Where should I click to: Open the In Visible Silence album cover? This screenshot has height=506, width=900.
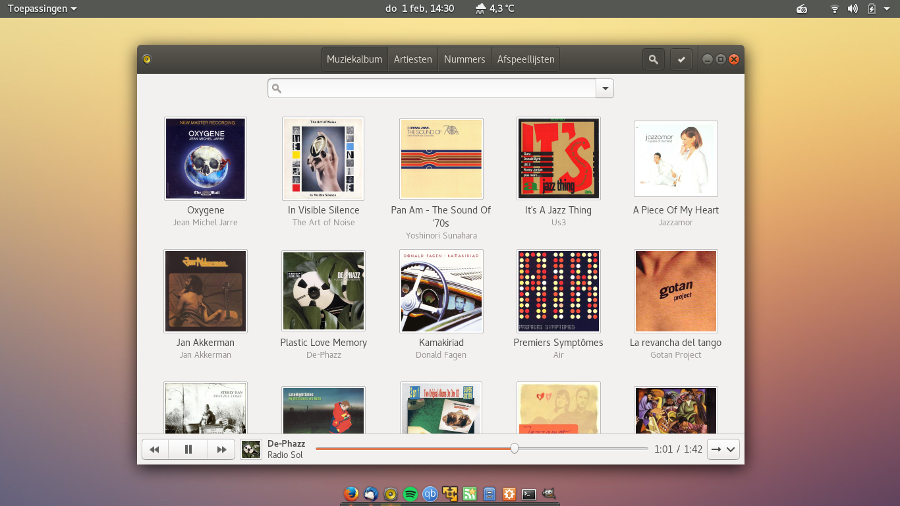point(323,159)
